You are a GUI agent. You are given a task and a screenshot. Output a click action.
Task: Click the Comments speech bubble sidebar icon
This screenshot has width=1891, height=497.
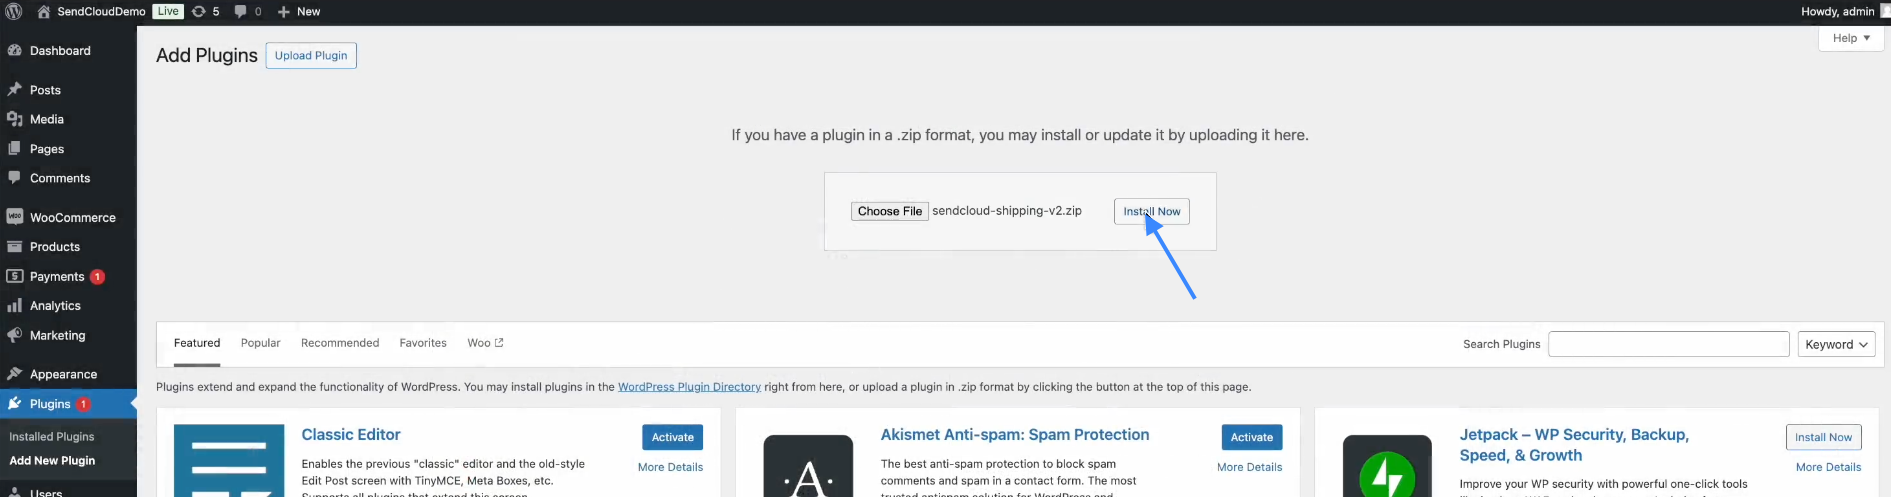click(15, 178)
